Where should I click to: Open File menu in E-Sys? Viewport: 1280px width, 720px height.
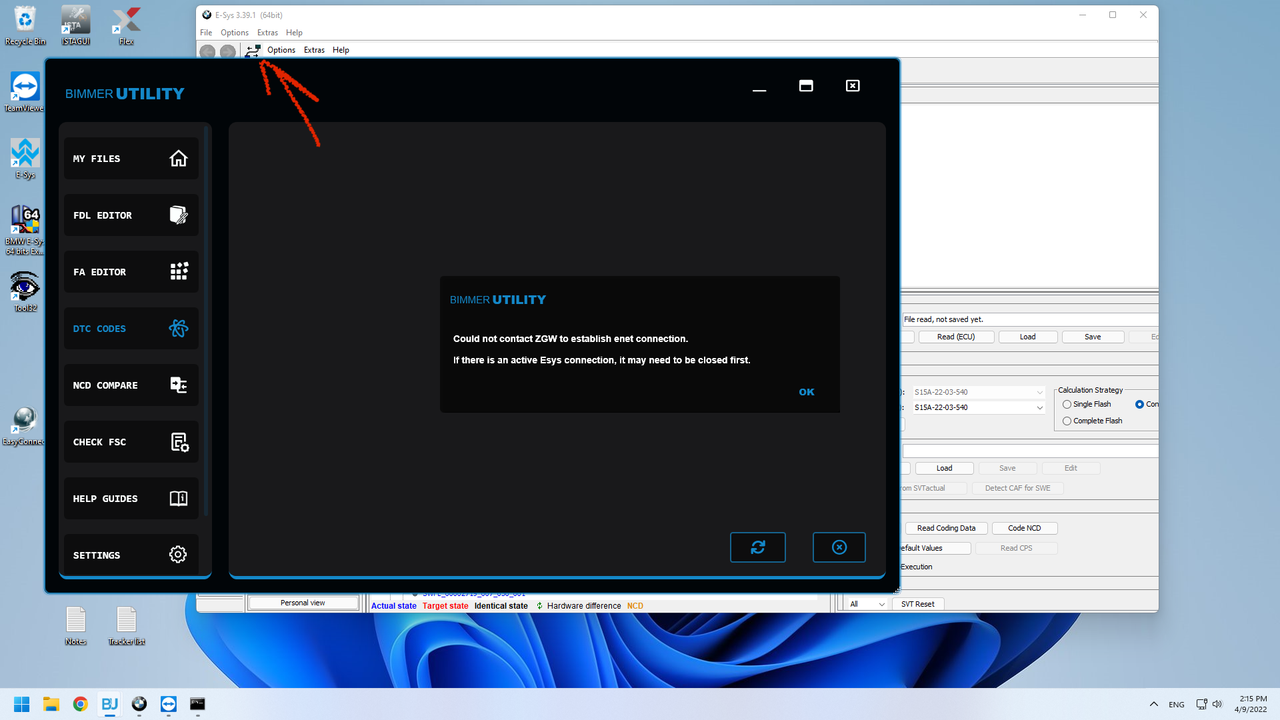(206, 33)
